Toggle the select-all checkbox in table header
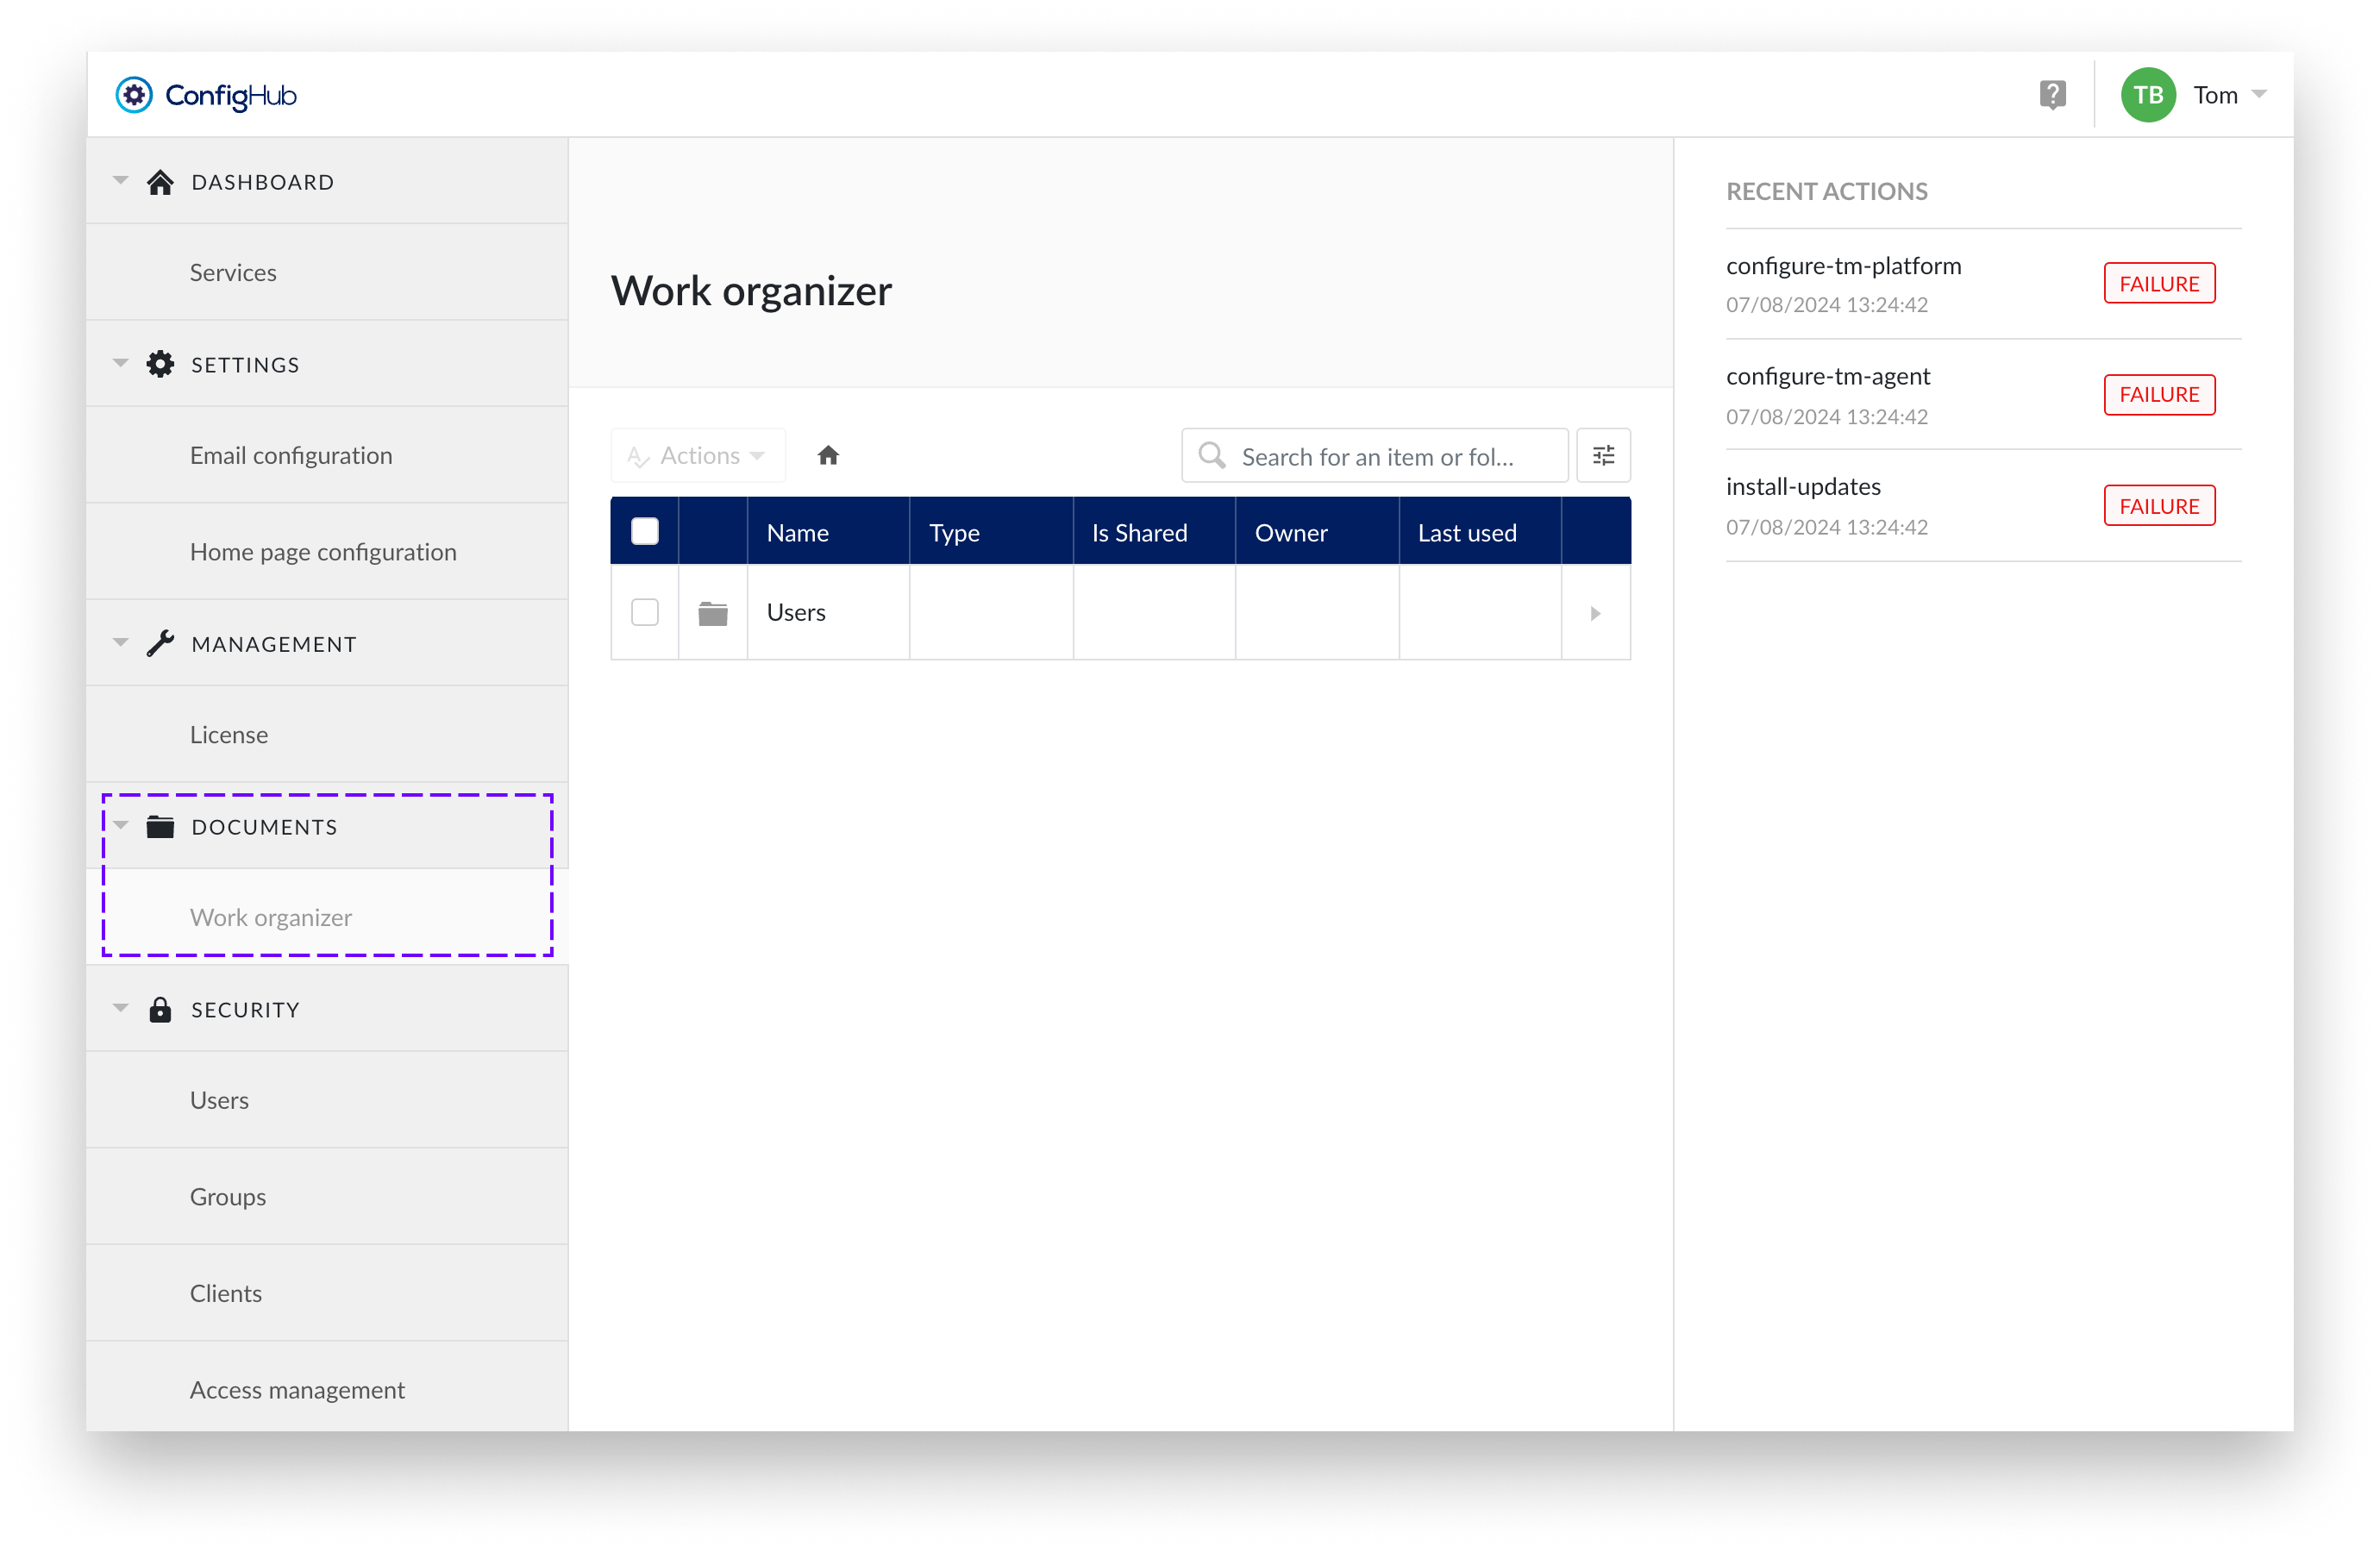 [x=645, y=532]
